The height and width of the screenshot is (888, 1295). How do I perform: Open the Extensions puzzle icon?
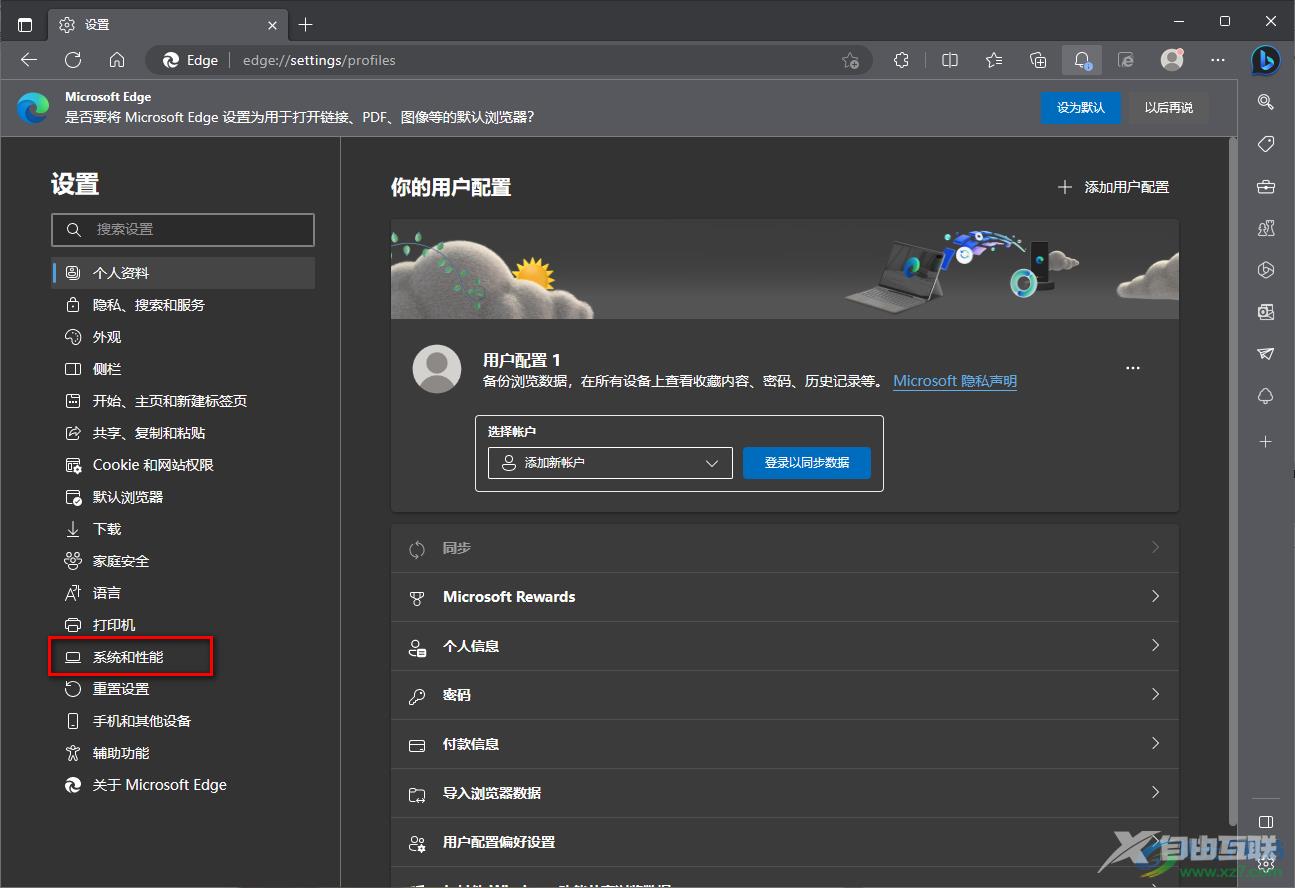pos(901,60)
